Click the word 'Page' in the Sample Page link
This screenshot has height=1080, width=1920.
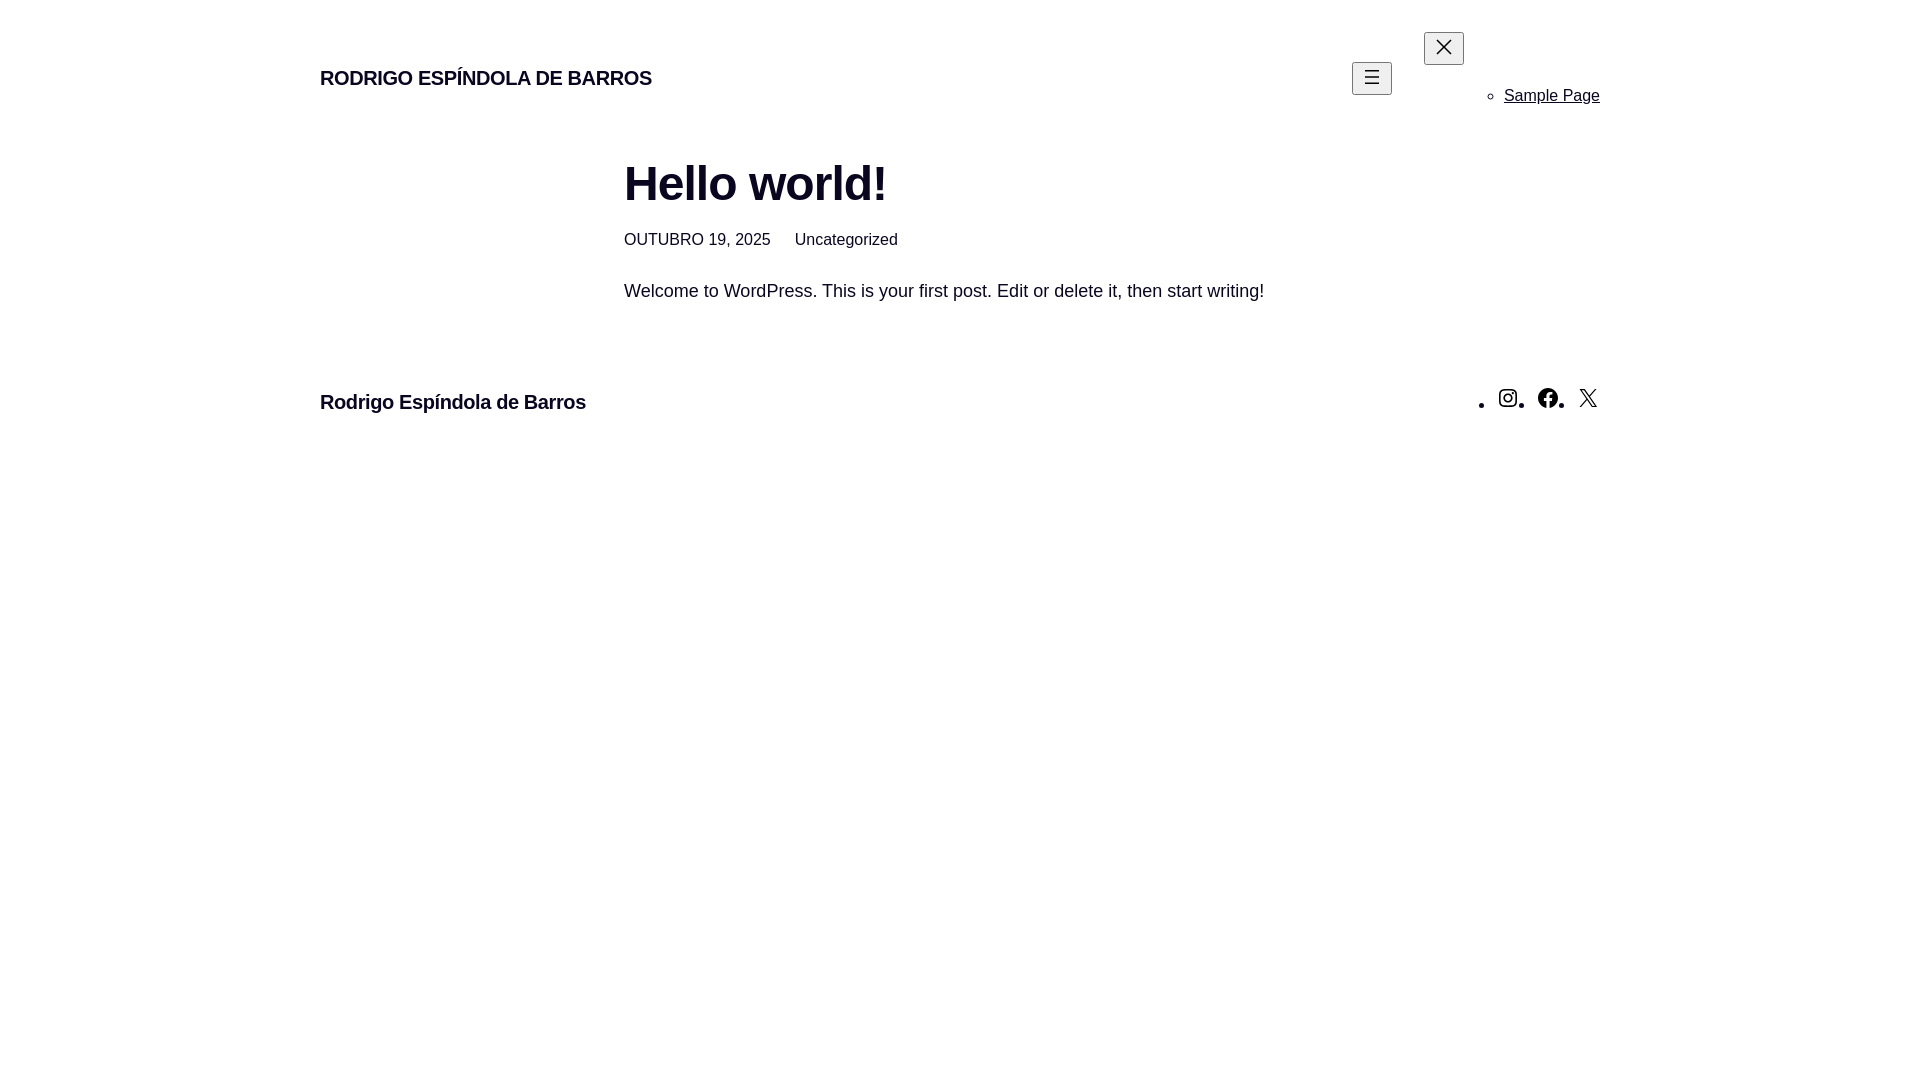coord(1579,96)
